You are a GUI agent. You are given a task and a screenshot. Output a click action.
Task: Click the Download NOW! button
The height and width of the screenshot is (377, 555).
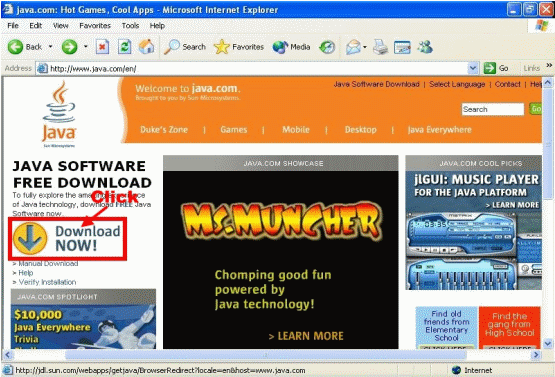67,238
